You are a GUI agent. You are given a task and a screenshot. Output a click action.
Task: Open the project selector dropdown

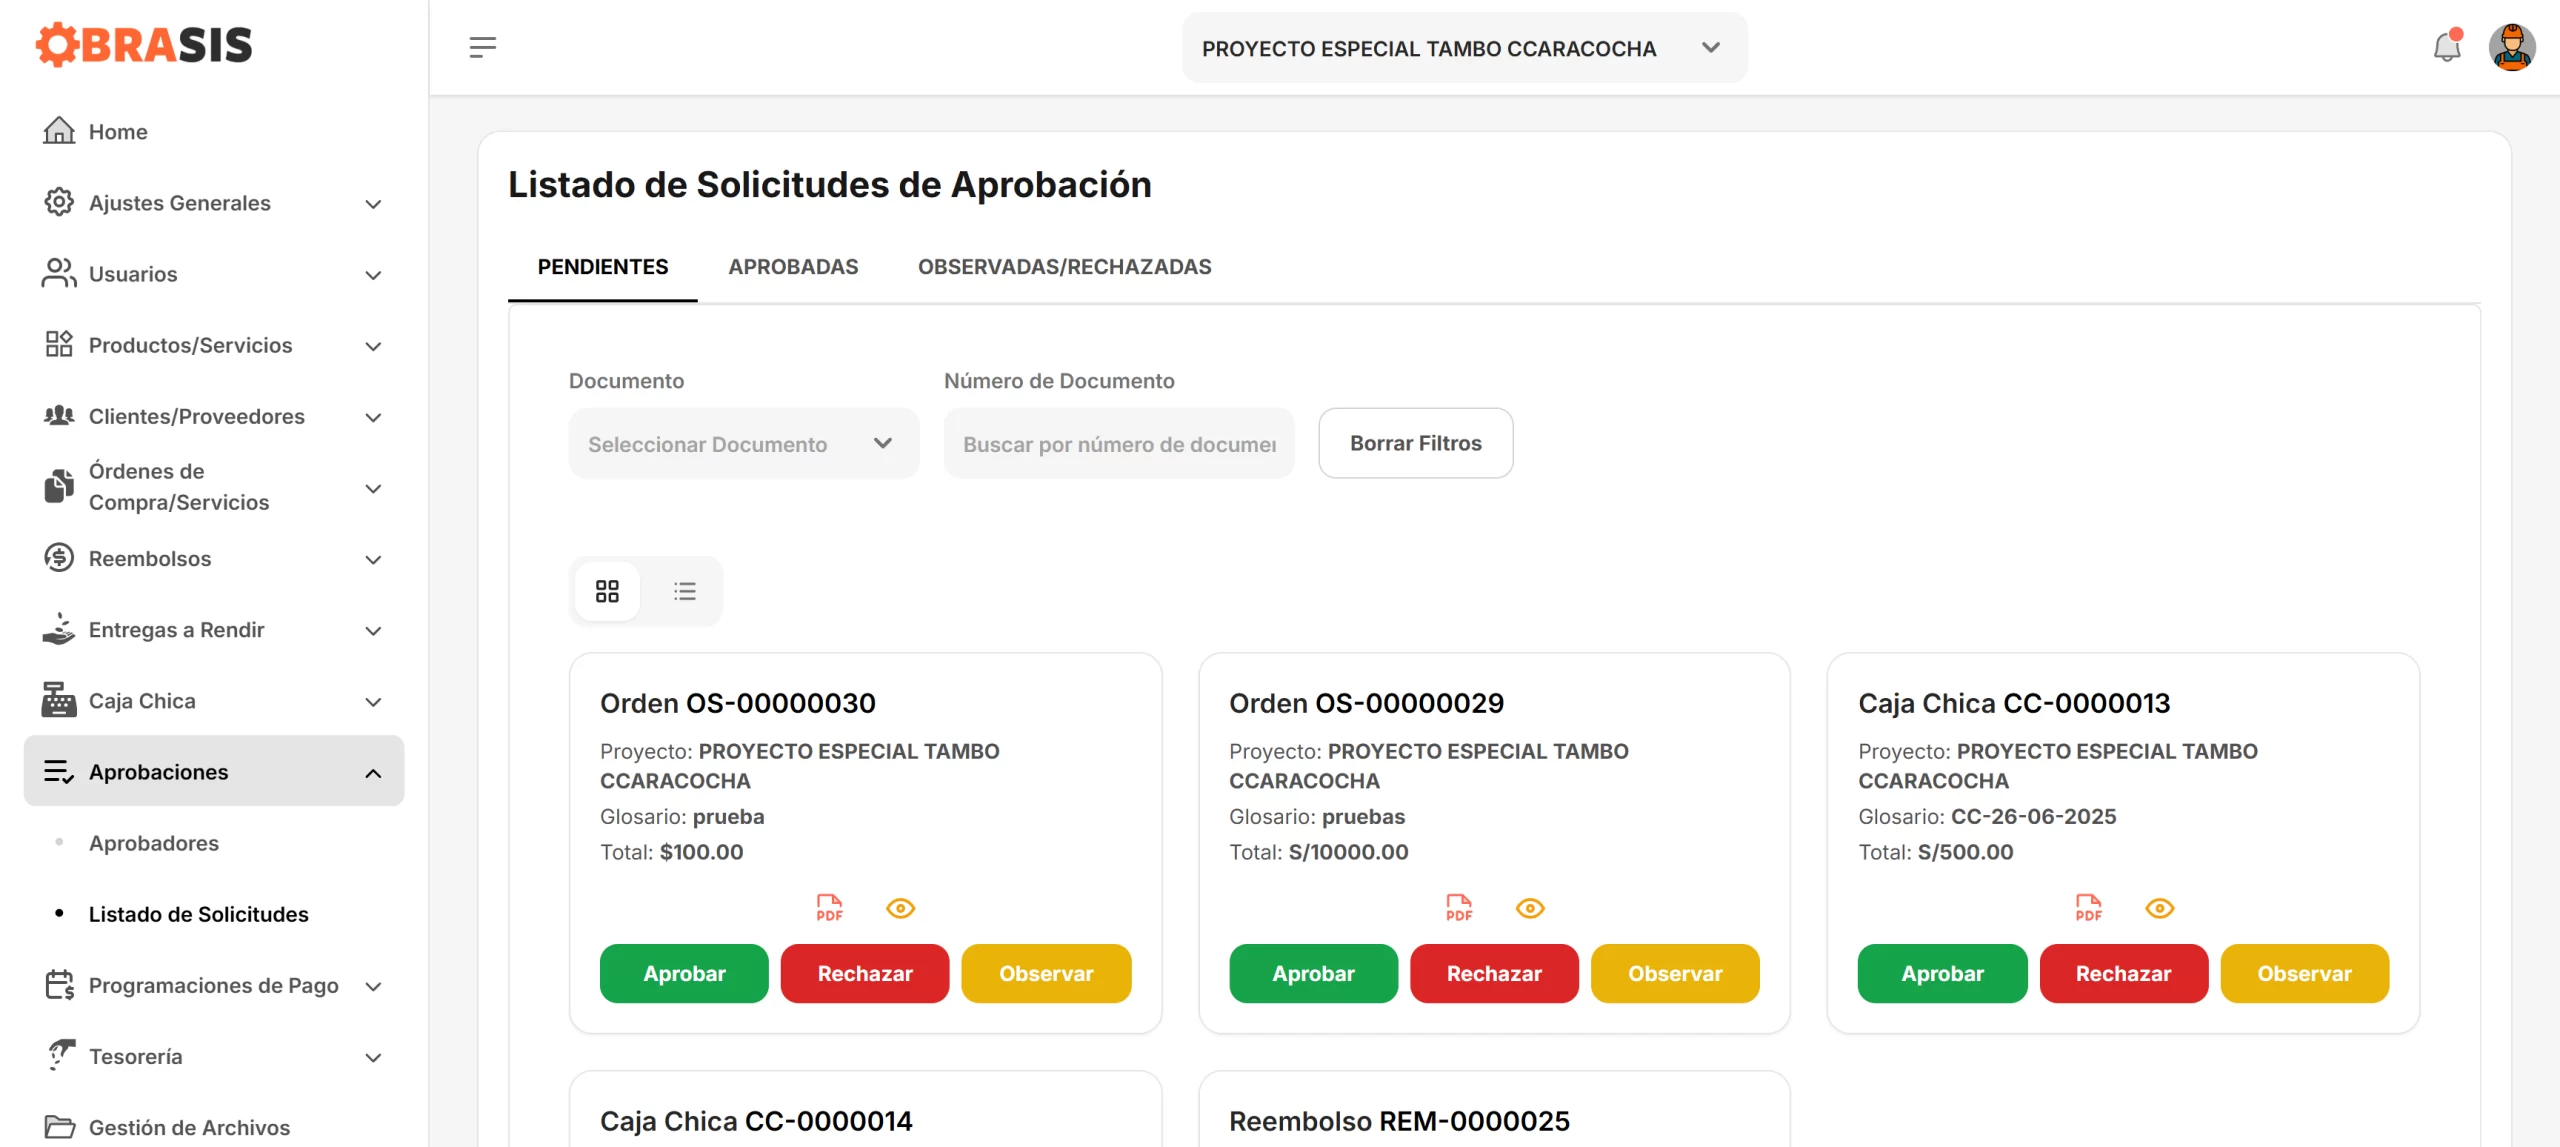point(1464,48)
